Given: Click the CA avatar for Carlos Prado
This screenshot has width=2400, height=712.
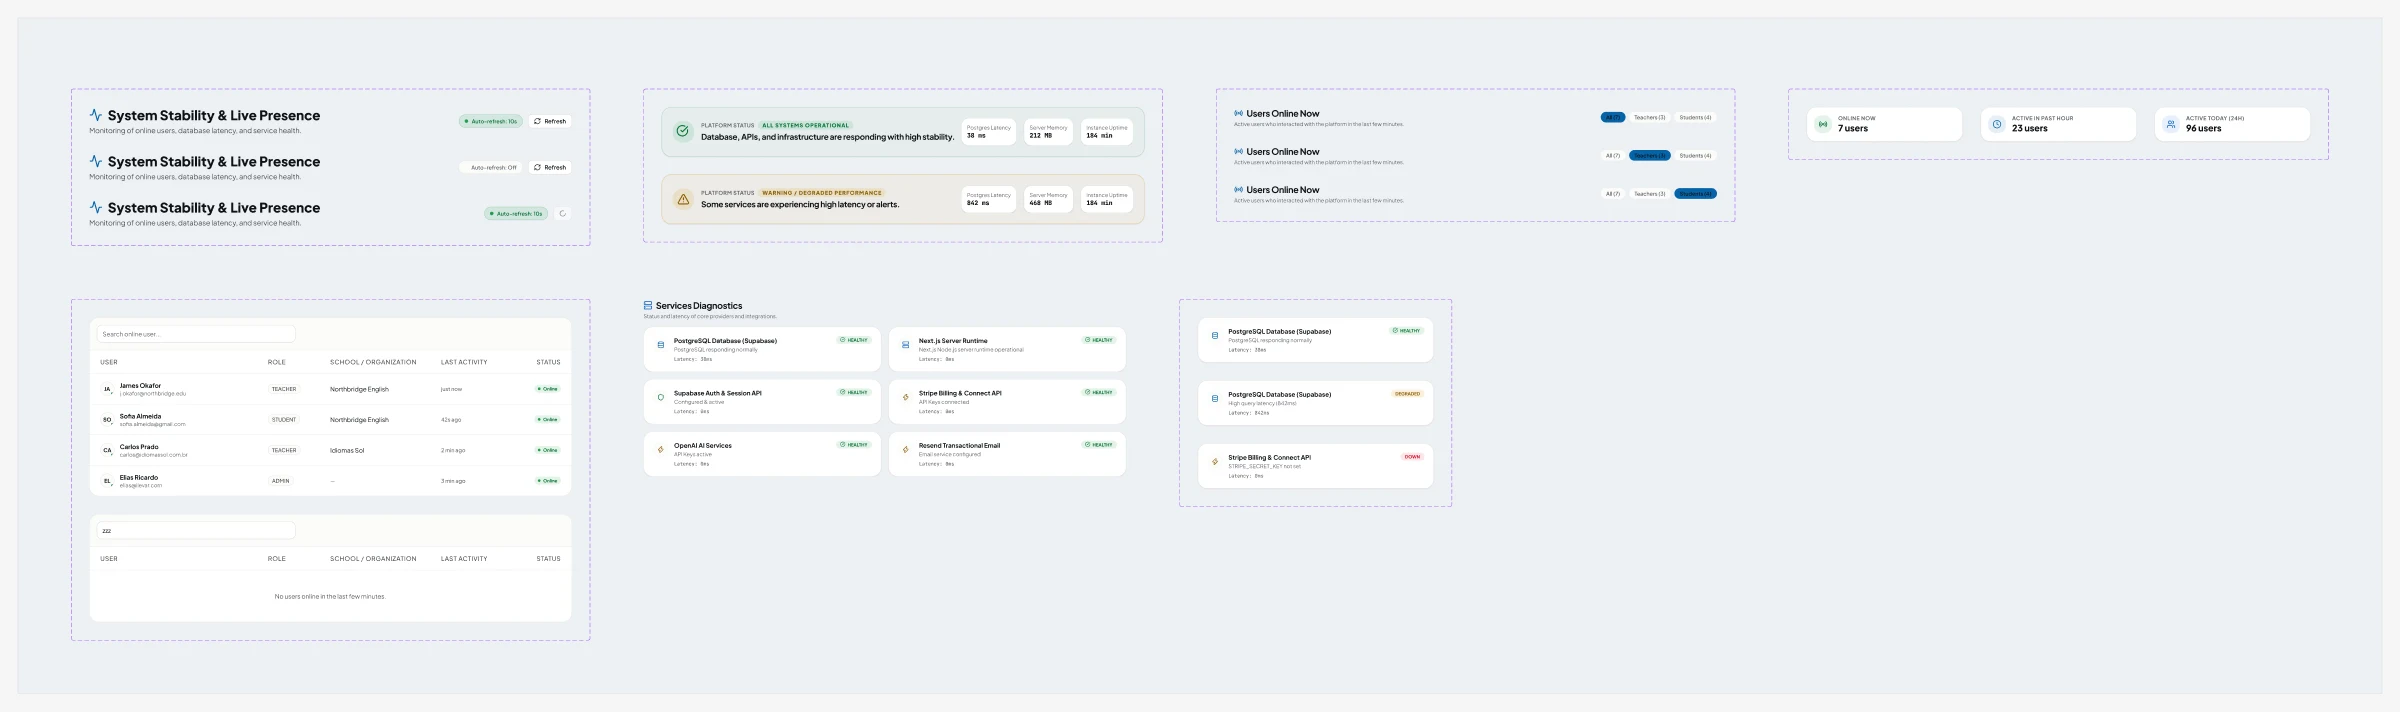Looking at the screenshot, I should [x=107, y=450].
